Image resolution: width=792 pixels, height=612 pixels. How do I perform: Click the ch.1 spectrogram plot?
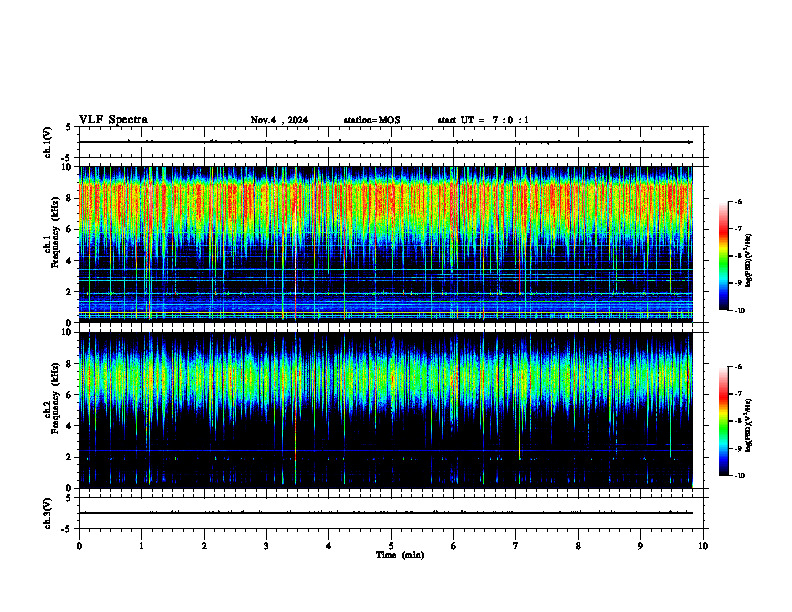(386, 244)
